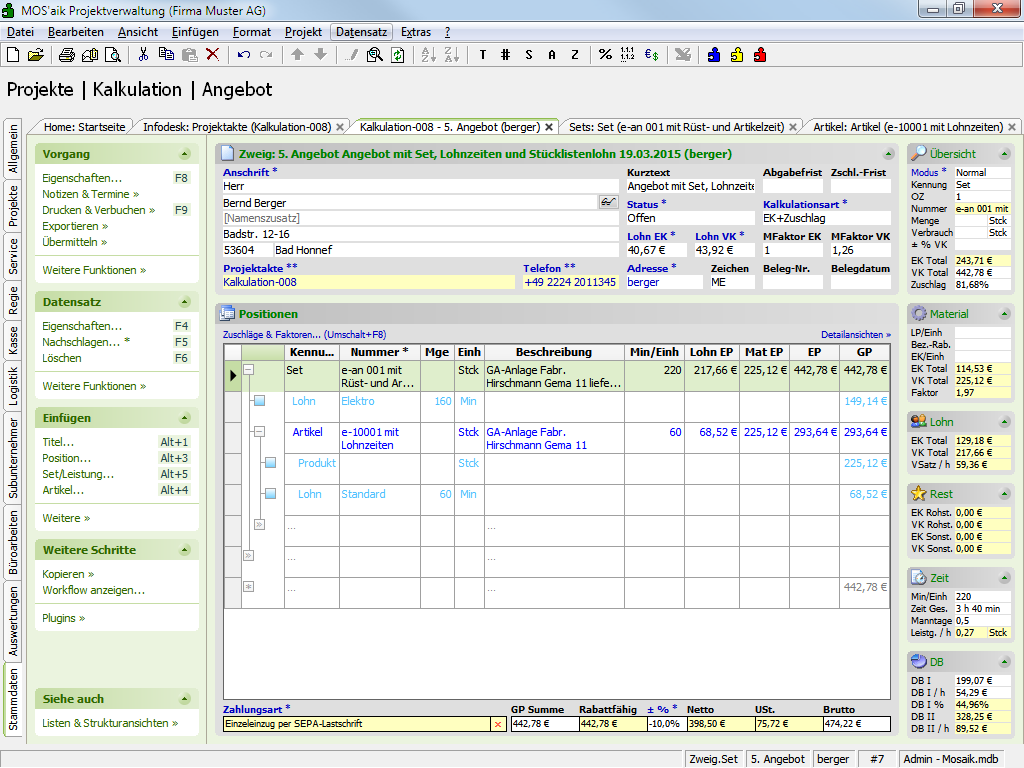Screen dimensions: 1024x768
Task: Open the Extras menu
Action: coord(416,32)
